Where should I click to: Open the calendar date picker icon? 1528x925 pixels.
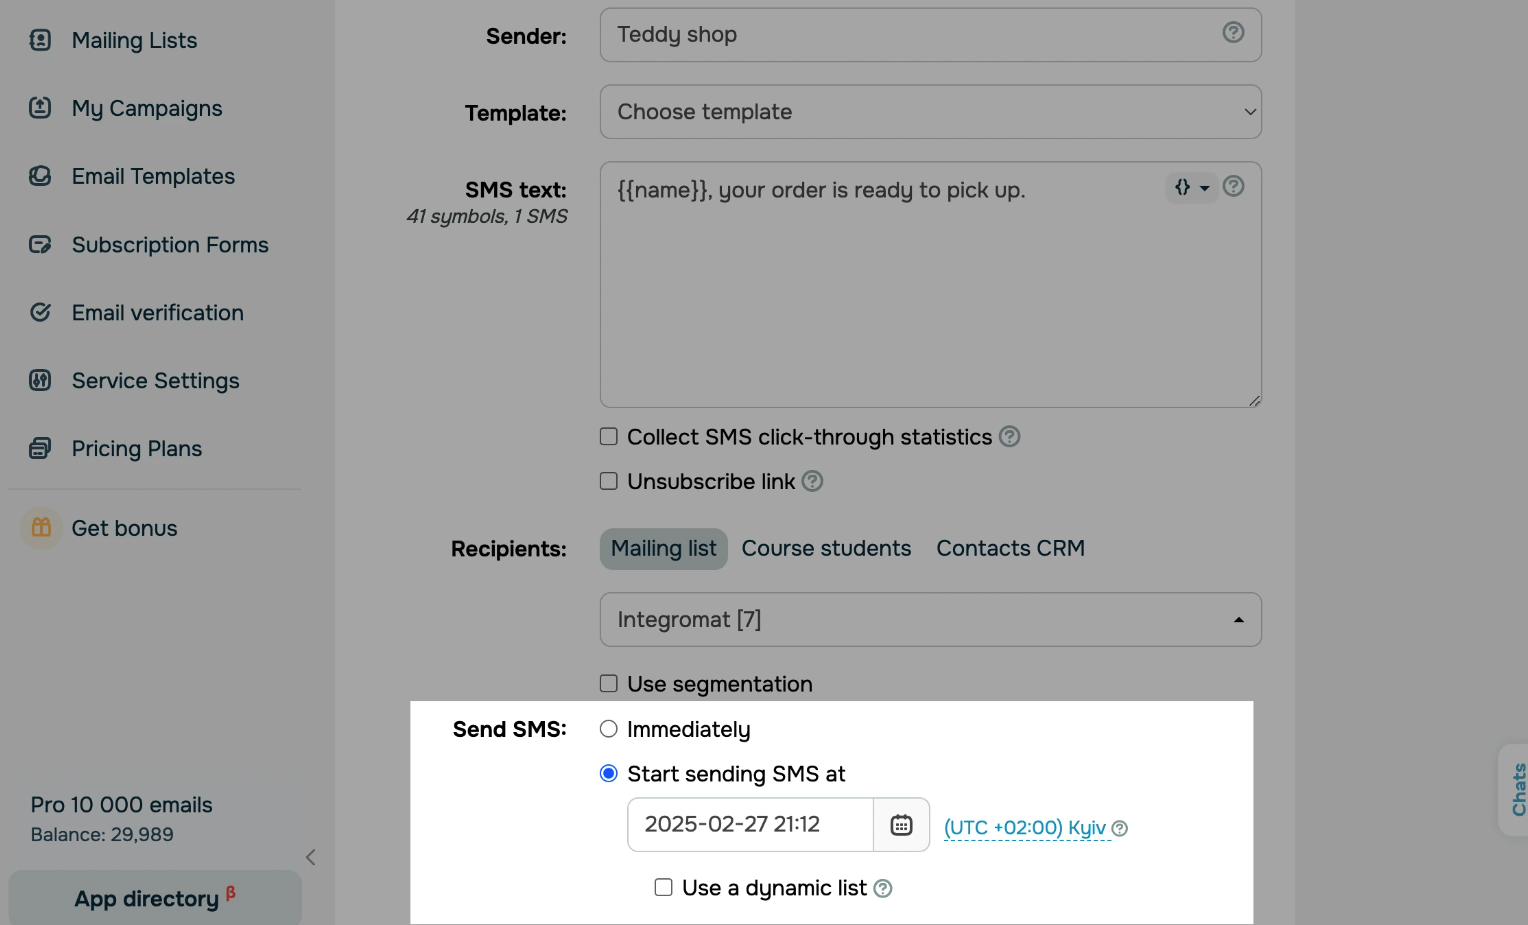tap(901, 825)
